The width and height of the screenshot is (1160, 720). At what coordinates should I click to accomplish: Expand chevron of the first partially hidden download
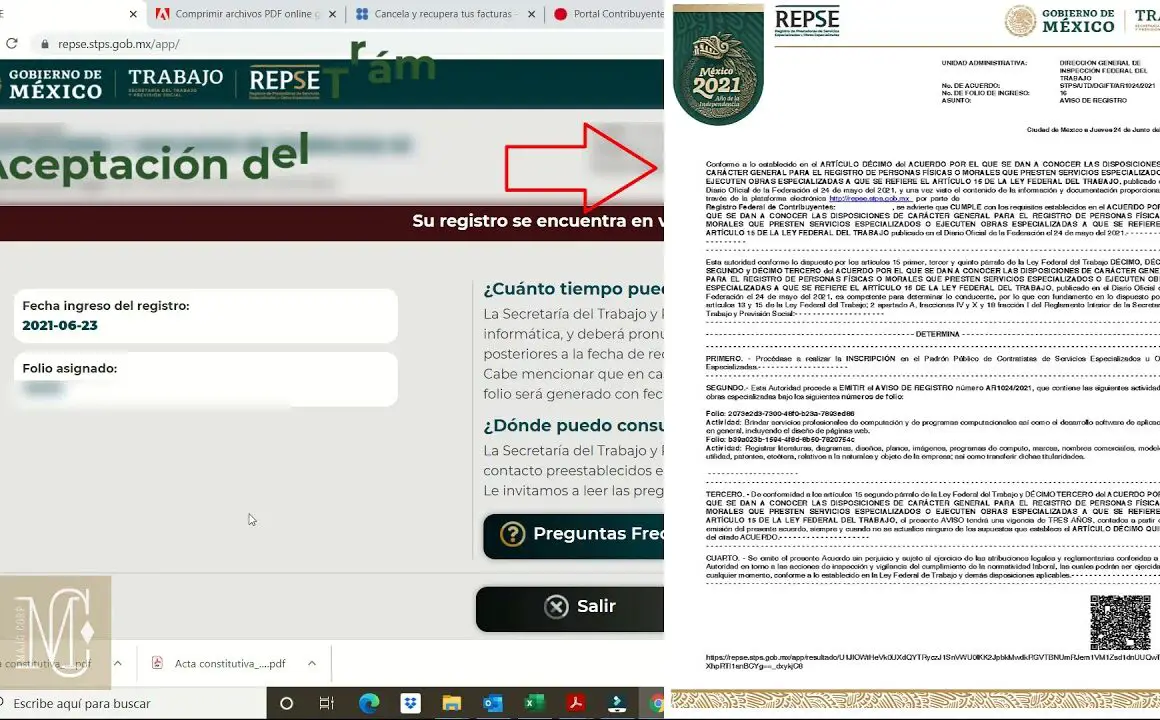point(118,664)
